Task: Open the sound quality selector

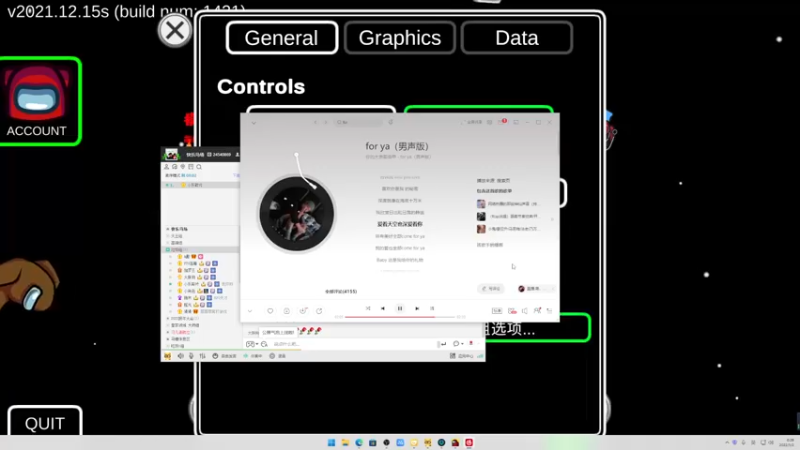Action: click(496, 311)
